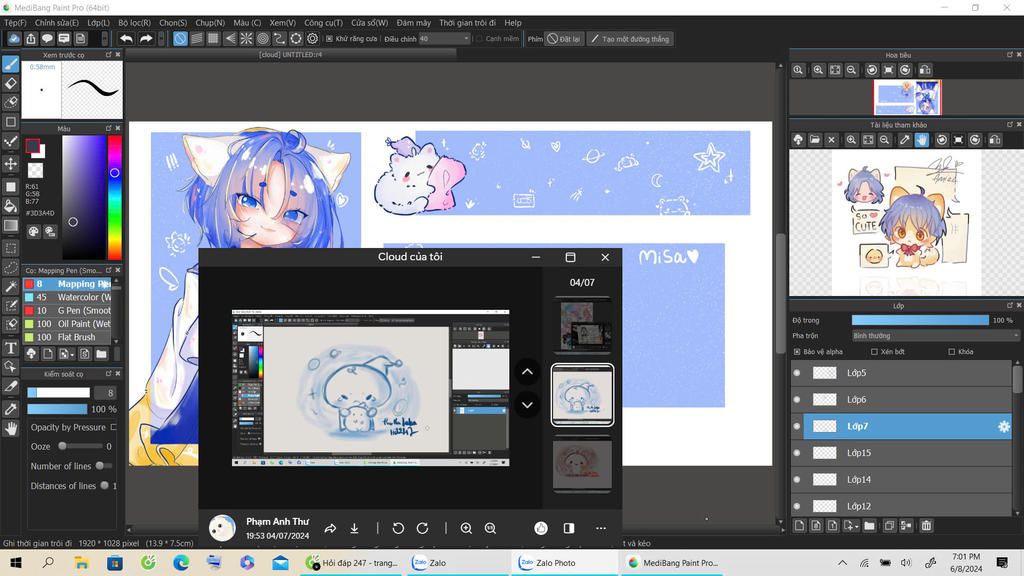Open the Công cụ(T) menu

323,23
